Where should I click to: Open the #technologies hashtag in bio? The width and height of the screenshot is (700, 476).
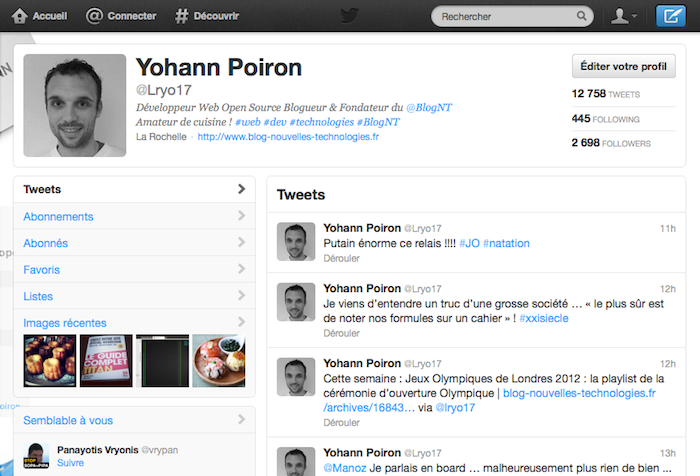point(321,122)
